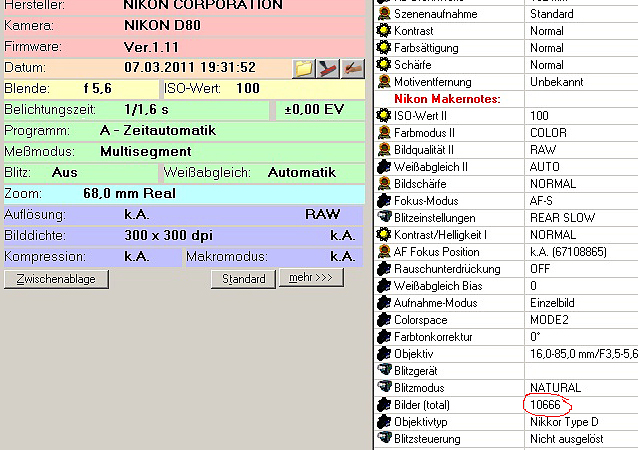
Task: Select the Bilder (total) value 10666
Action: click(545, 405)
